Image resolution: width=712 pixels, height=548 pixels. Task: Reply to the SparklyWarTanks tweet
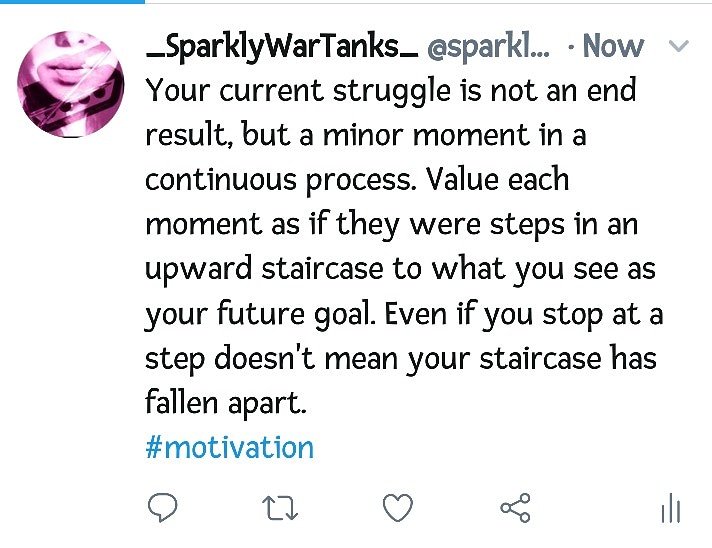pos(162,509)
